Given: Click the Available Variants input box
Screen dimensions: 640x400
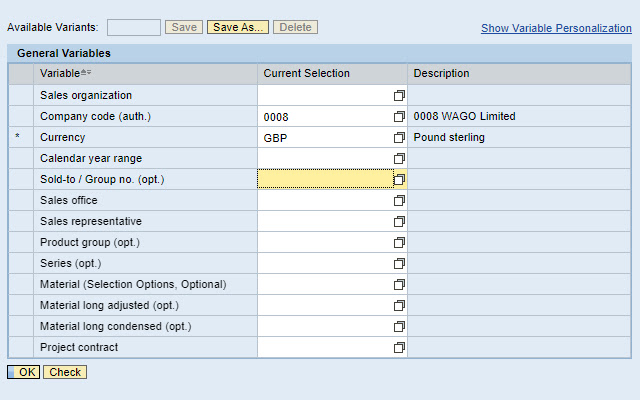Looking at the screenshot, I should 133,28.
